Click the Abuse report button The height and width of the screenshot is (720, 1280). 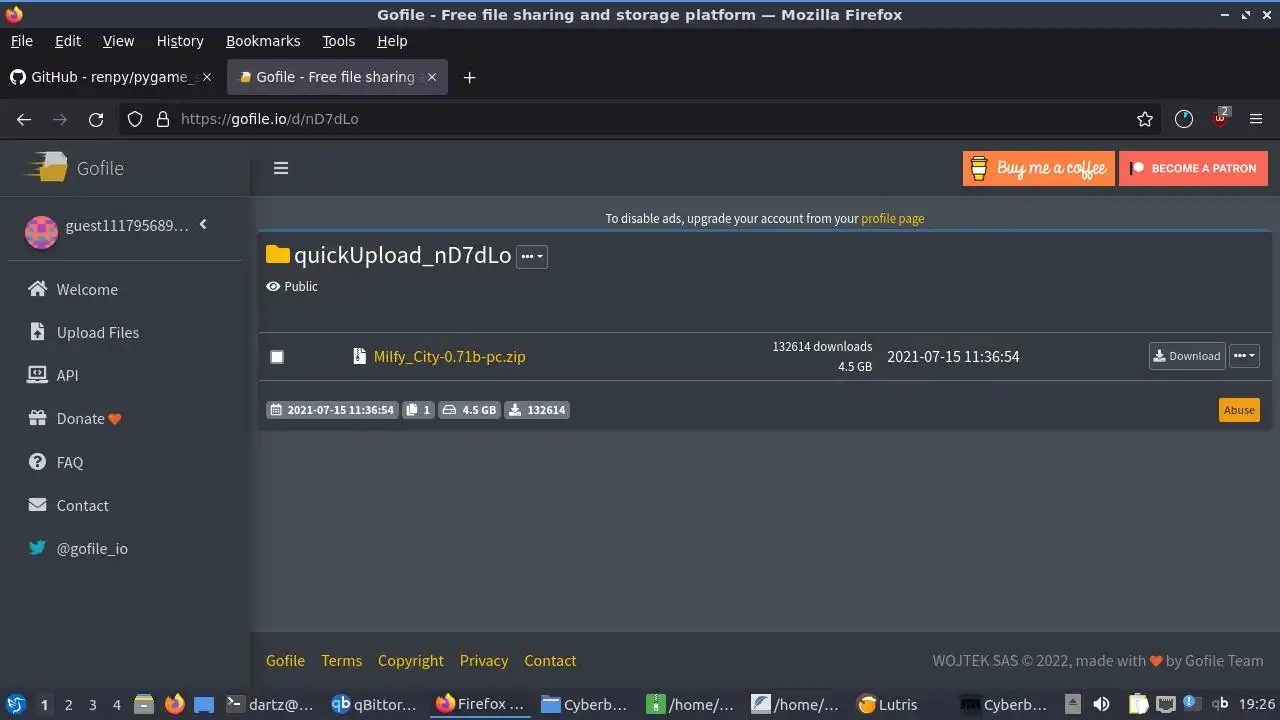[x=1239, y=410]
